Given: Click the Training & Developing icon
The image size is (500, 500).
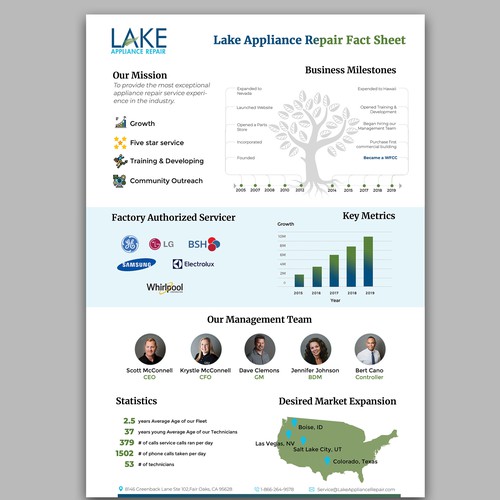Looking at the screenshot, I should pos(120,161).
